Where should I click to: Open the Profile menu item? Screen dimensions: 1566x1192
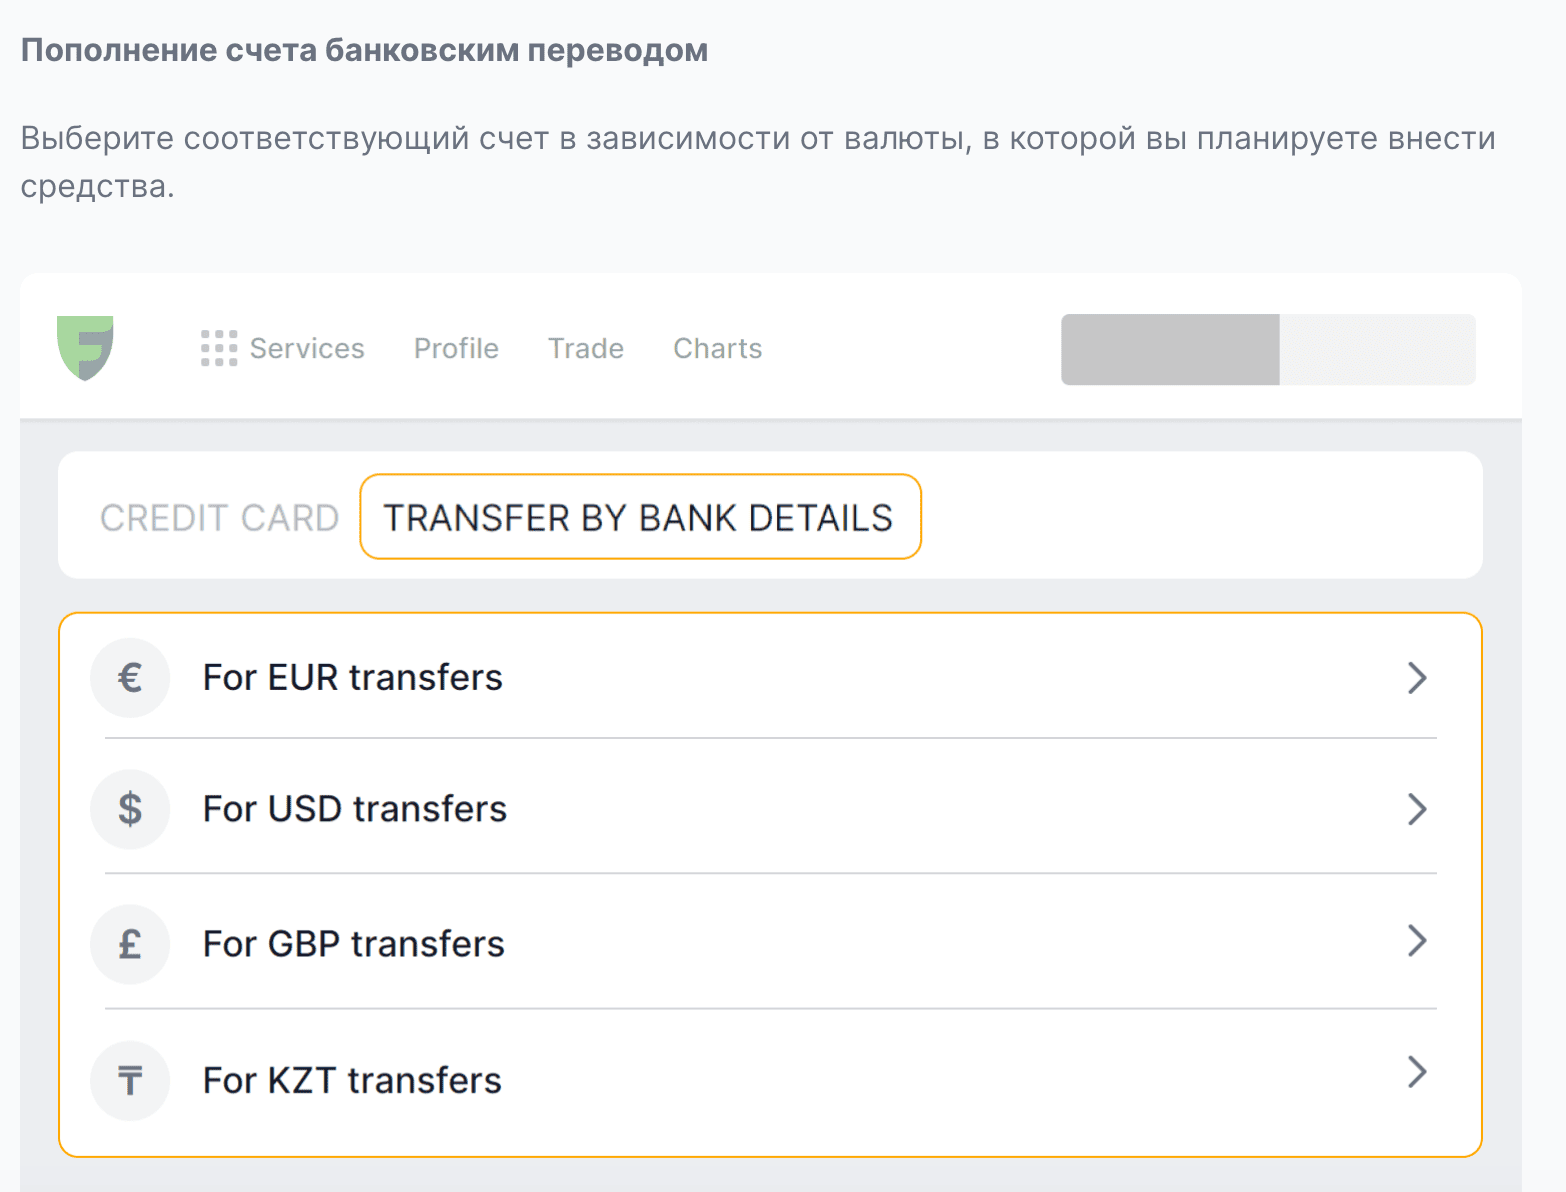coord(456,348)
